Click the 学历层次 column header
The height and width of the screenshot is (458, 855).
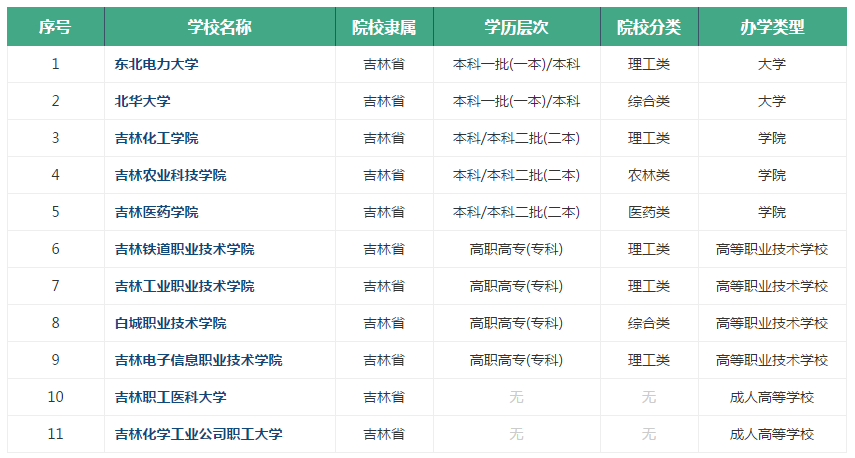click(517, 27)
